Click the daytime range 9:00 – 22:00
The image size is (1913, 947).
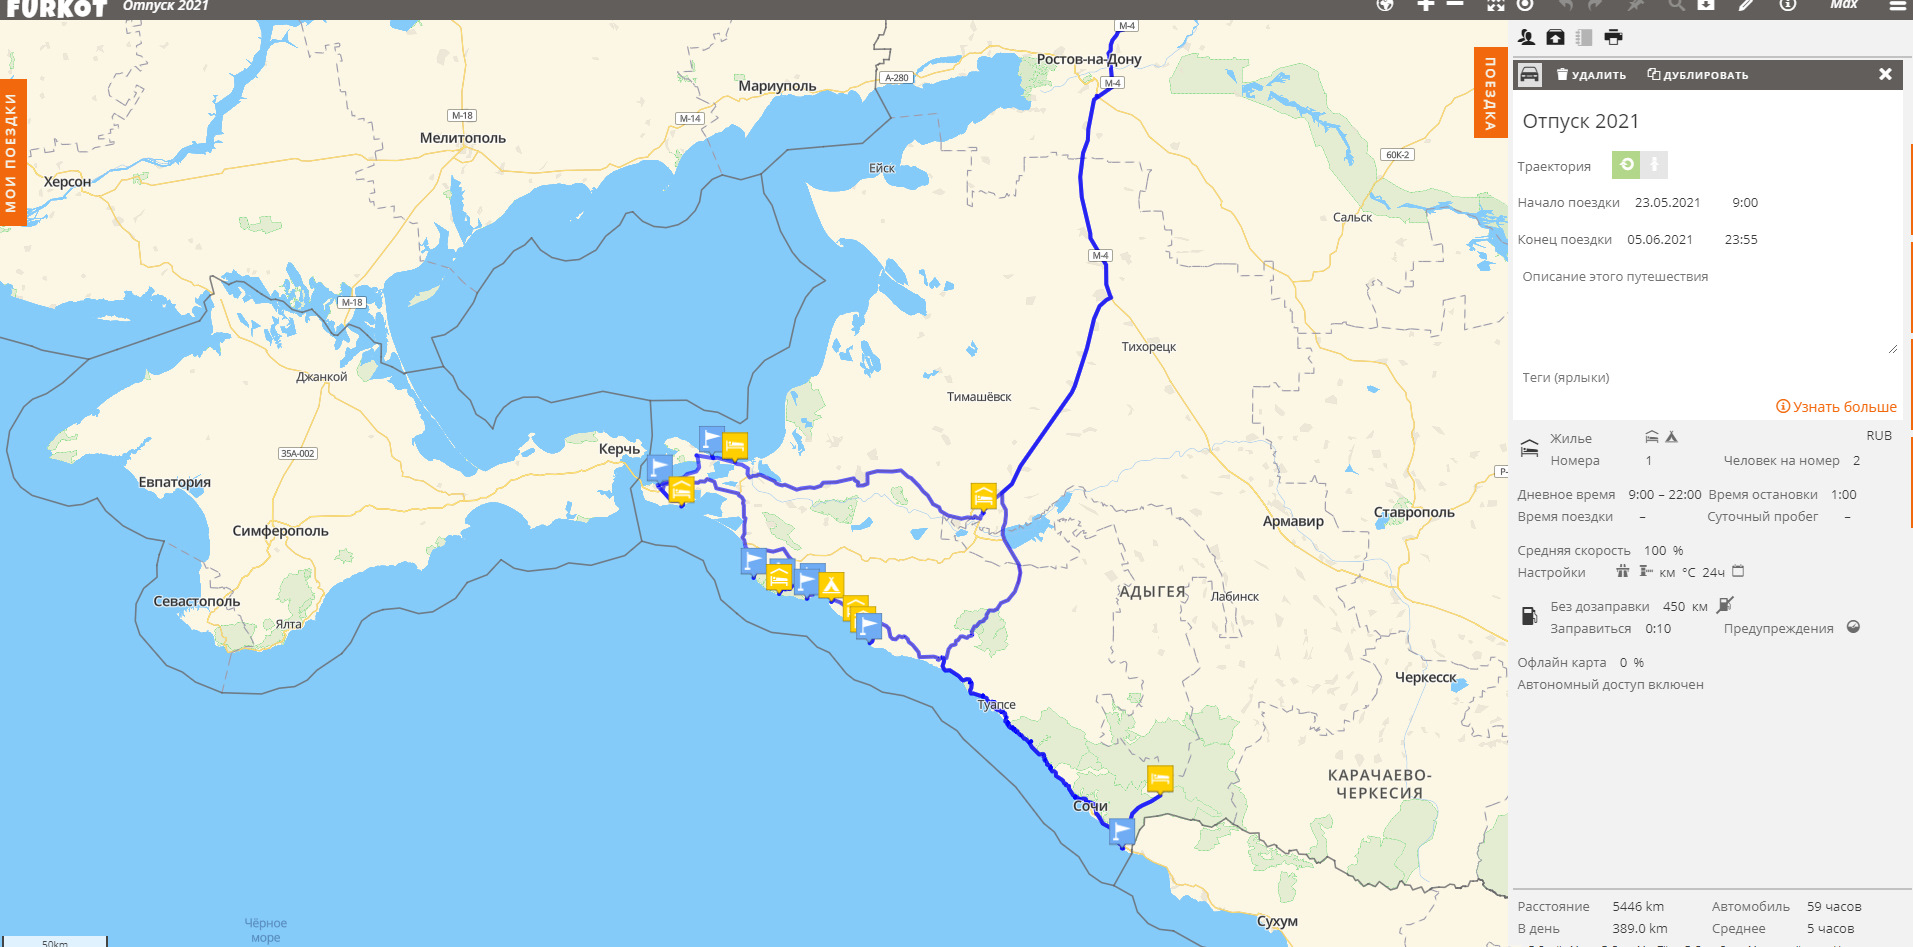[1664, 494]
